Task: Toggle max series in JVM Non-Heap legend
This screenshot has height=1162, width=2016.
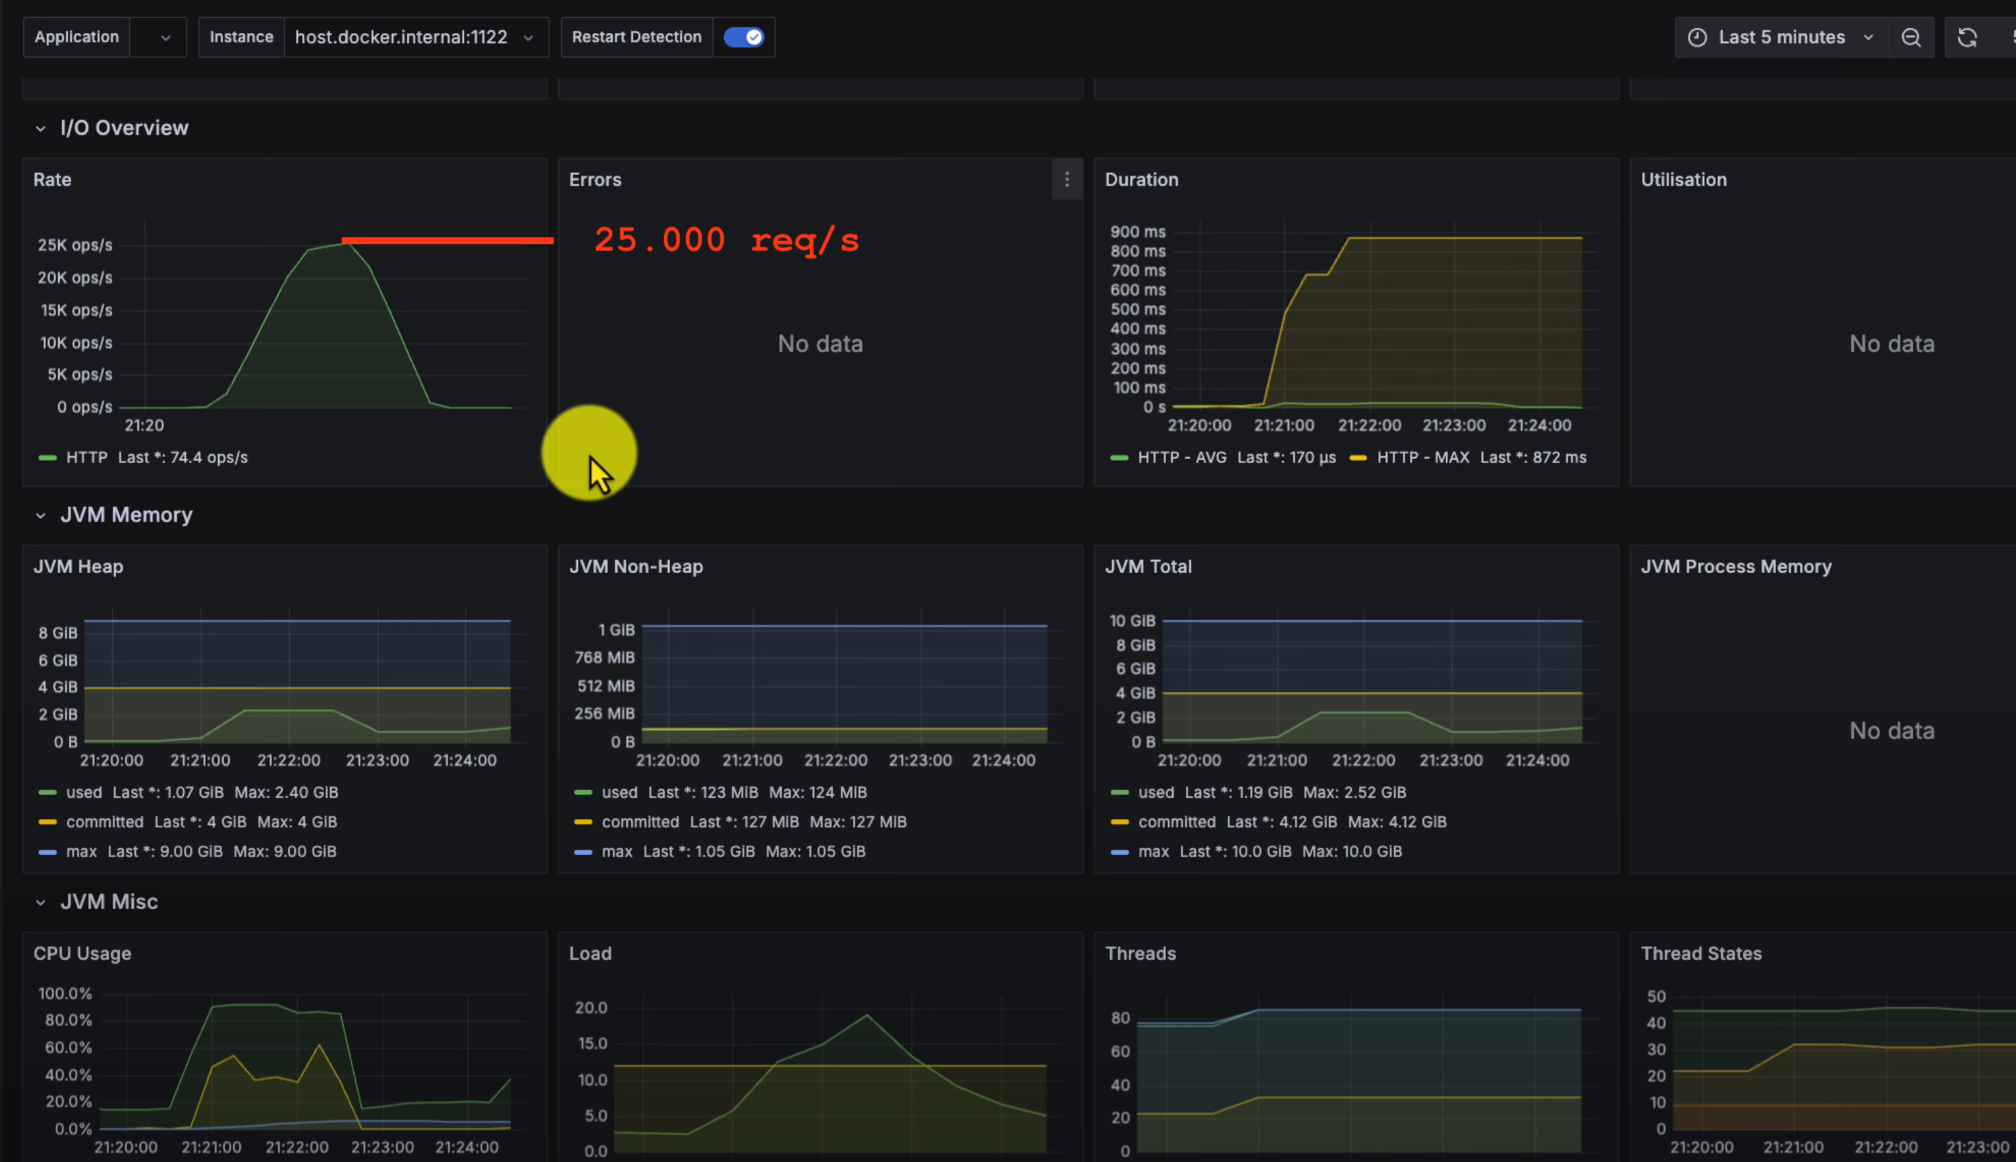Action: coord(617,852)
